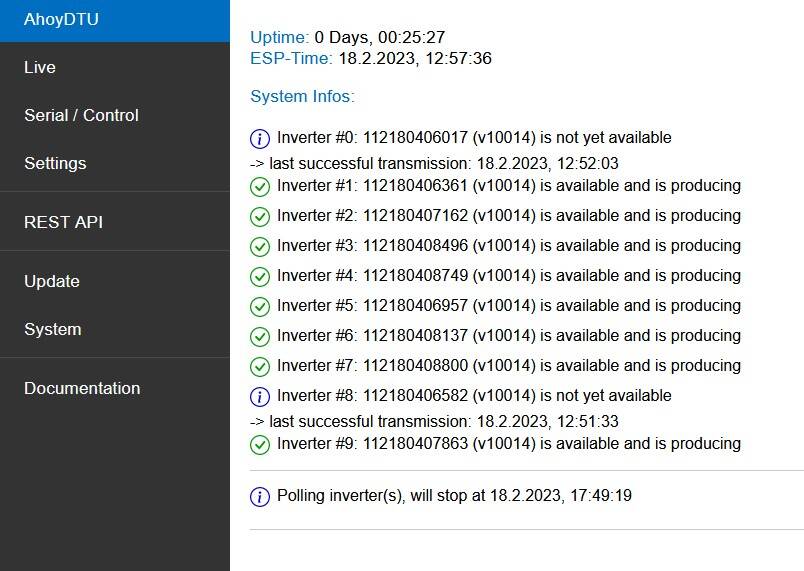The width and height of the screenshot is (804, 571).
Task: Click the info icon beside Inverter #8
Action: pos(260,396)
